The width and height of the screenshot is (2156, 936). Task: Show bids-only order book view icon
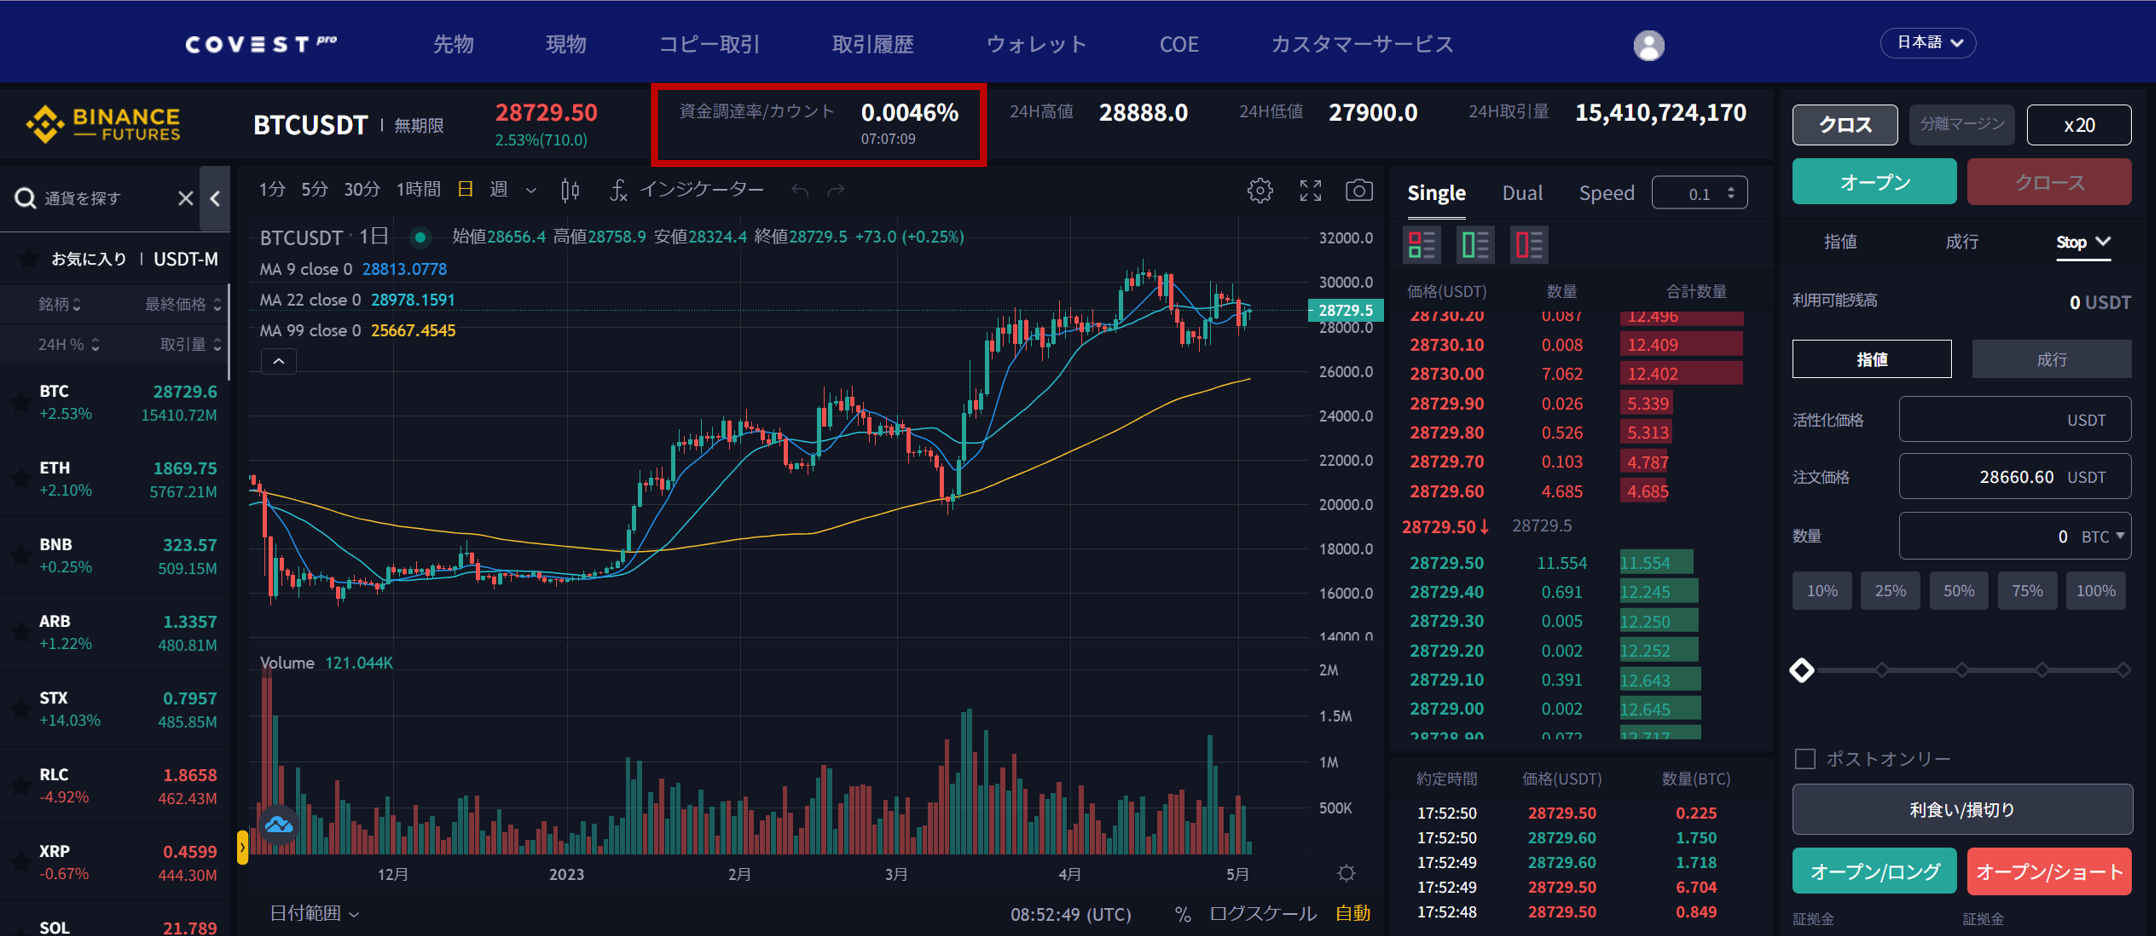tap(1475, 244)
